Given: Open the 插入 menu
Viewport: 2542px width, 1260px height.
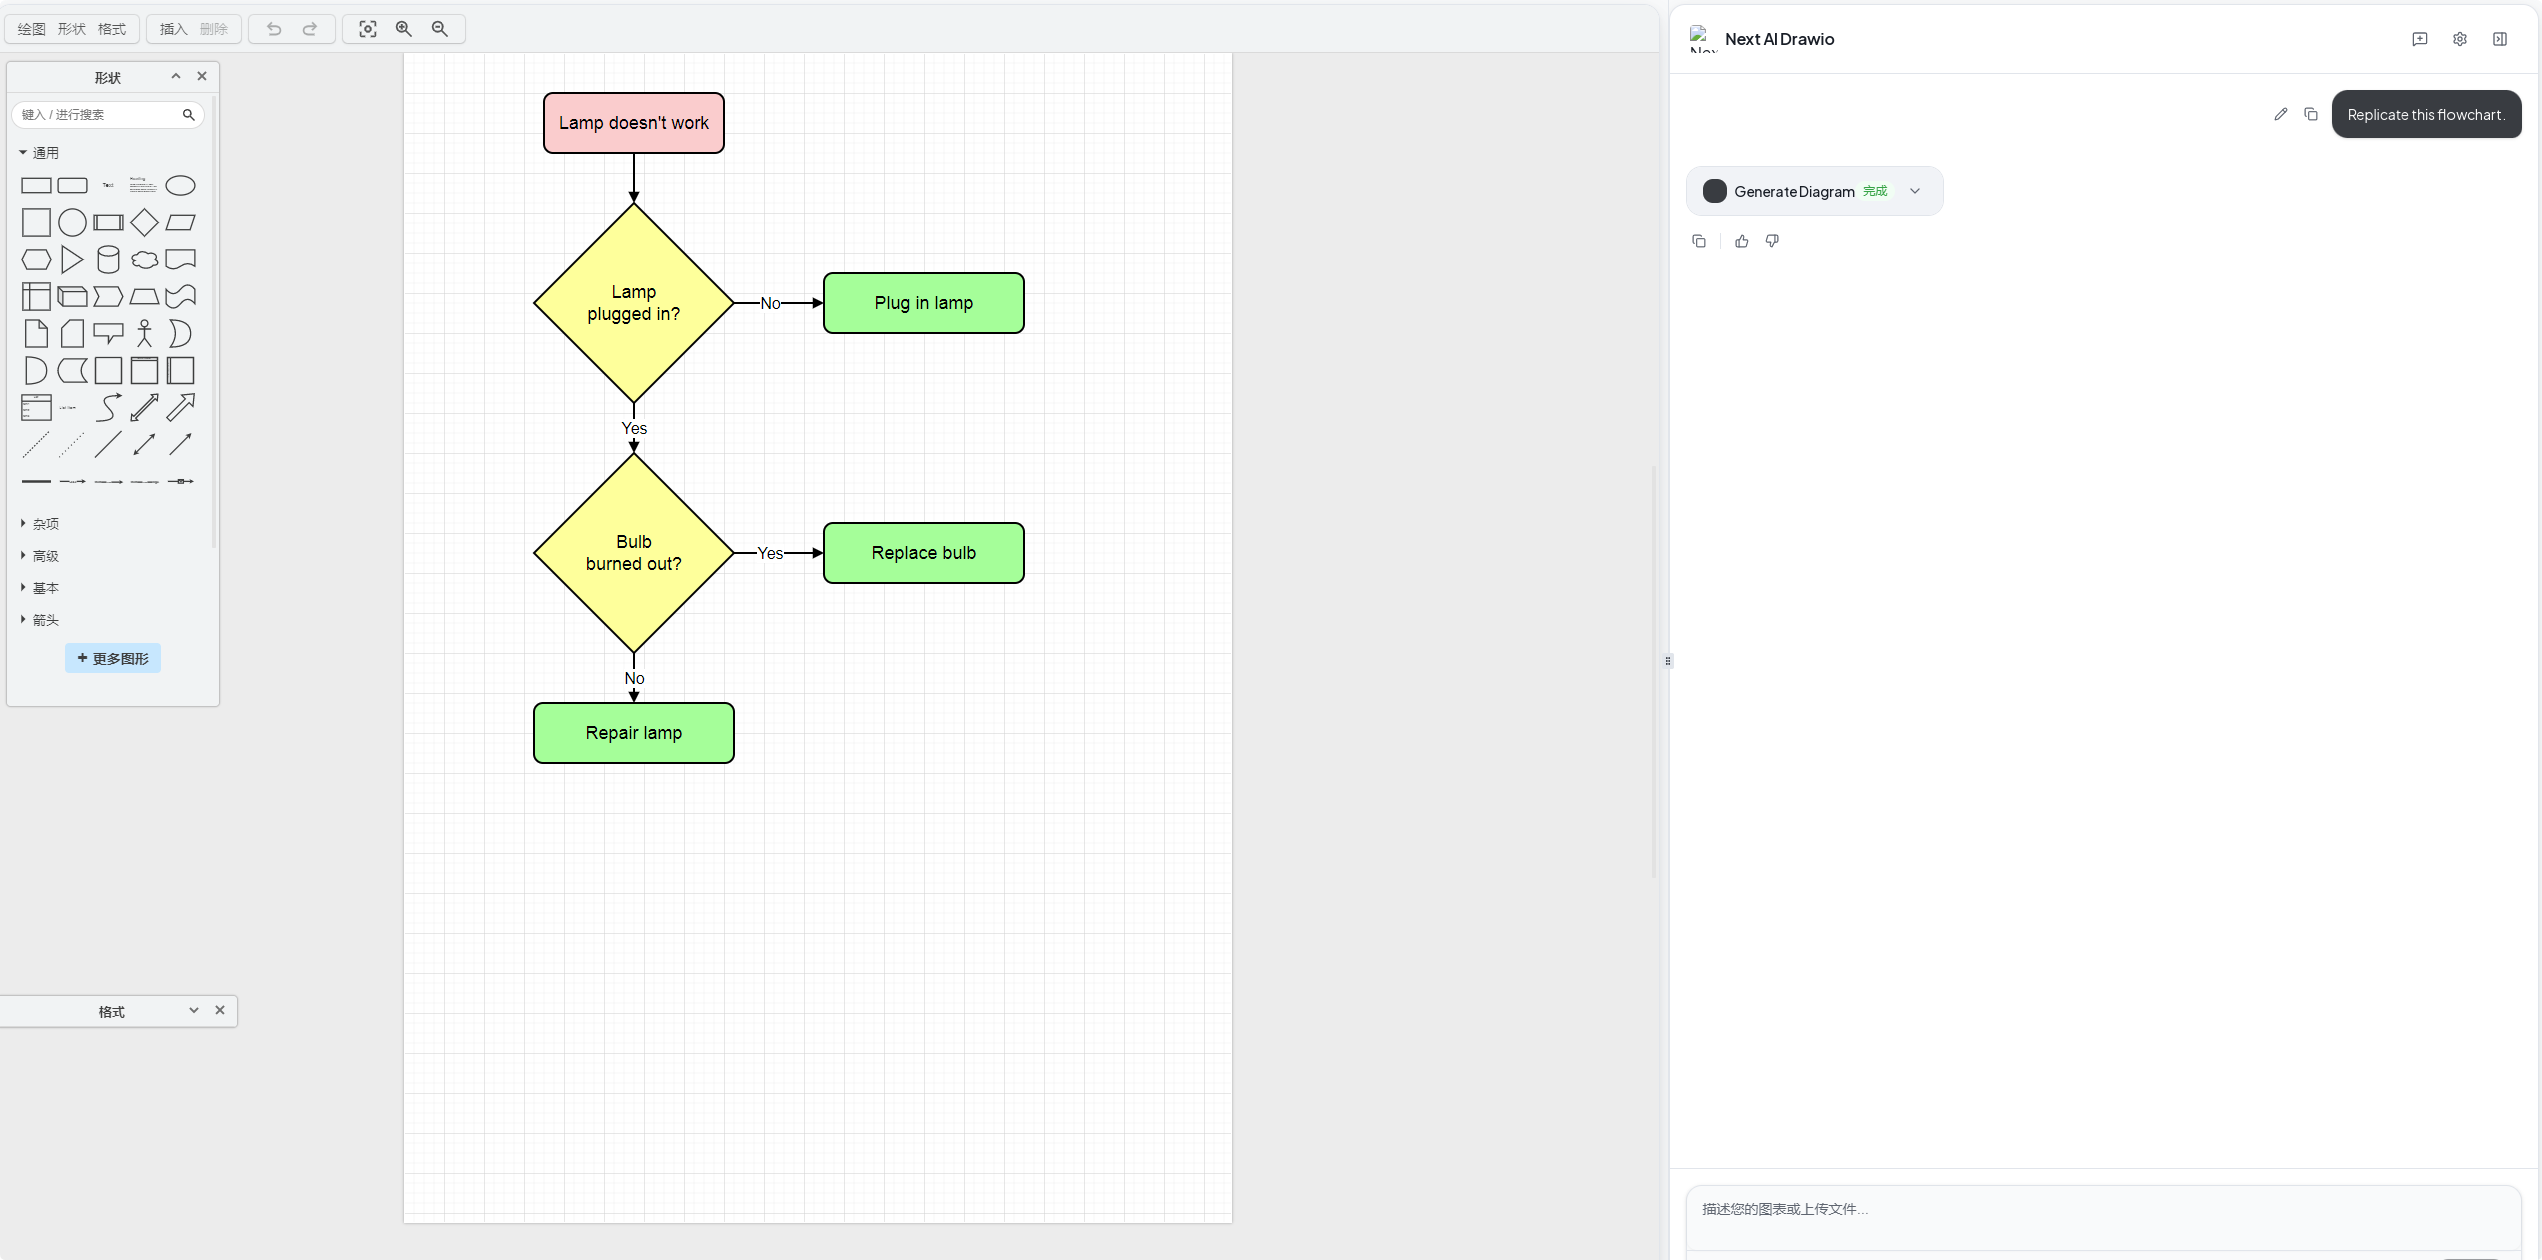Looking at the screenshot, I should [x=173, y=29].
